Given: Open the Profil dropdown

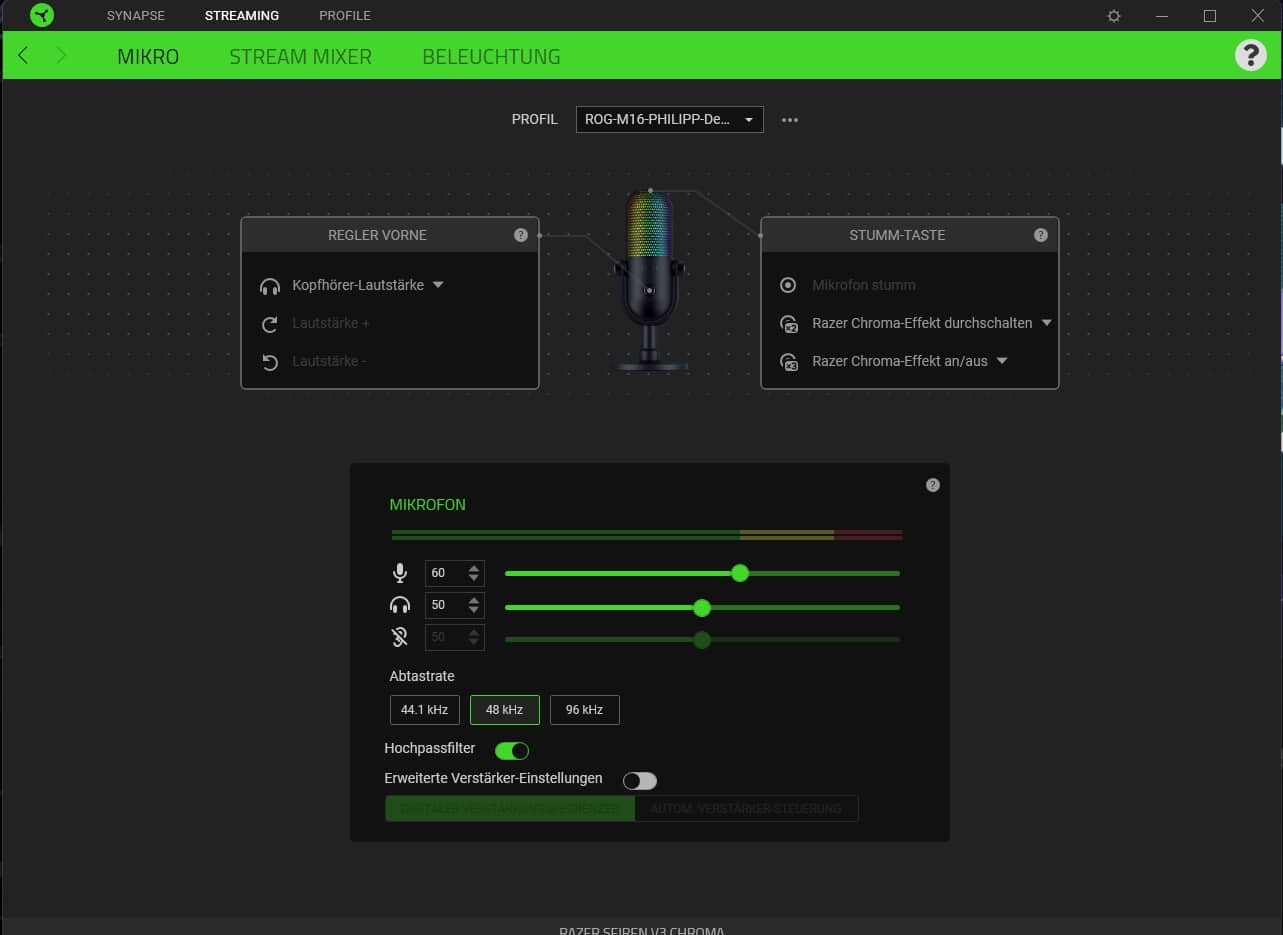Looking at the screenshot, I should tap(669, 120).
